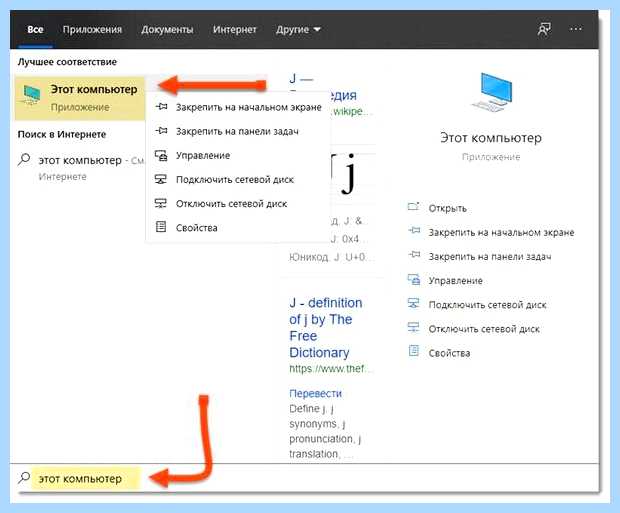Image resolution: width=620 pixels, height=513 pixels.
Task: Click pin-to-start icon in right pane
Action: (414, 231)
